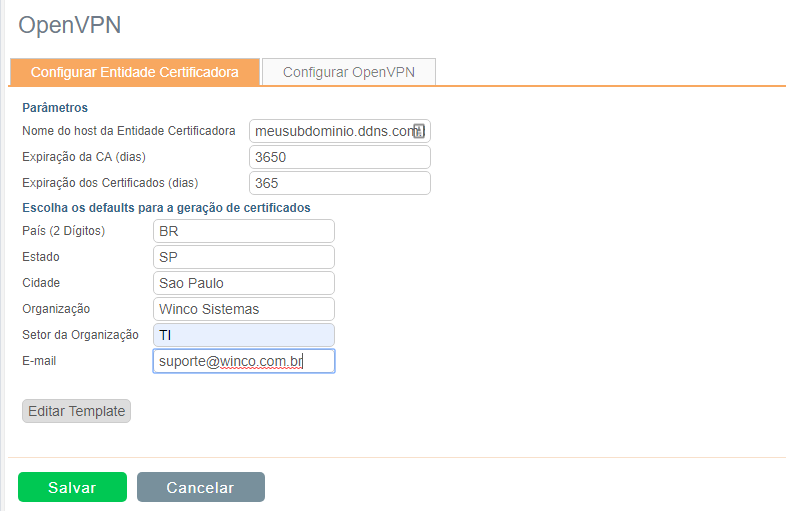Save settings with the Salvar button
This screenshot has height=511, width=786.
click(x=72, y=487)
